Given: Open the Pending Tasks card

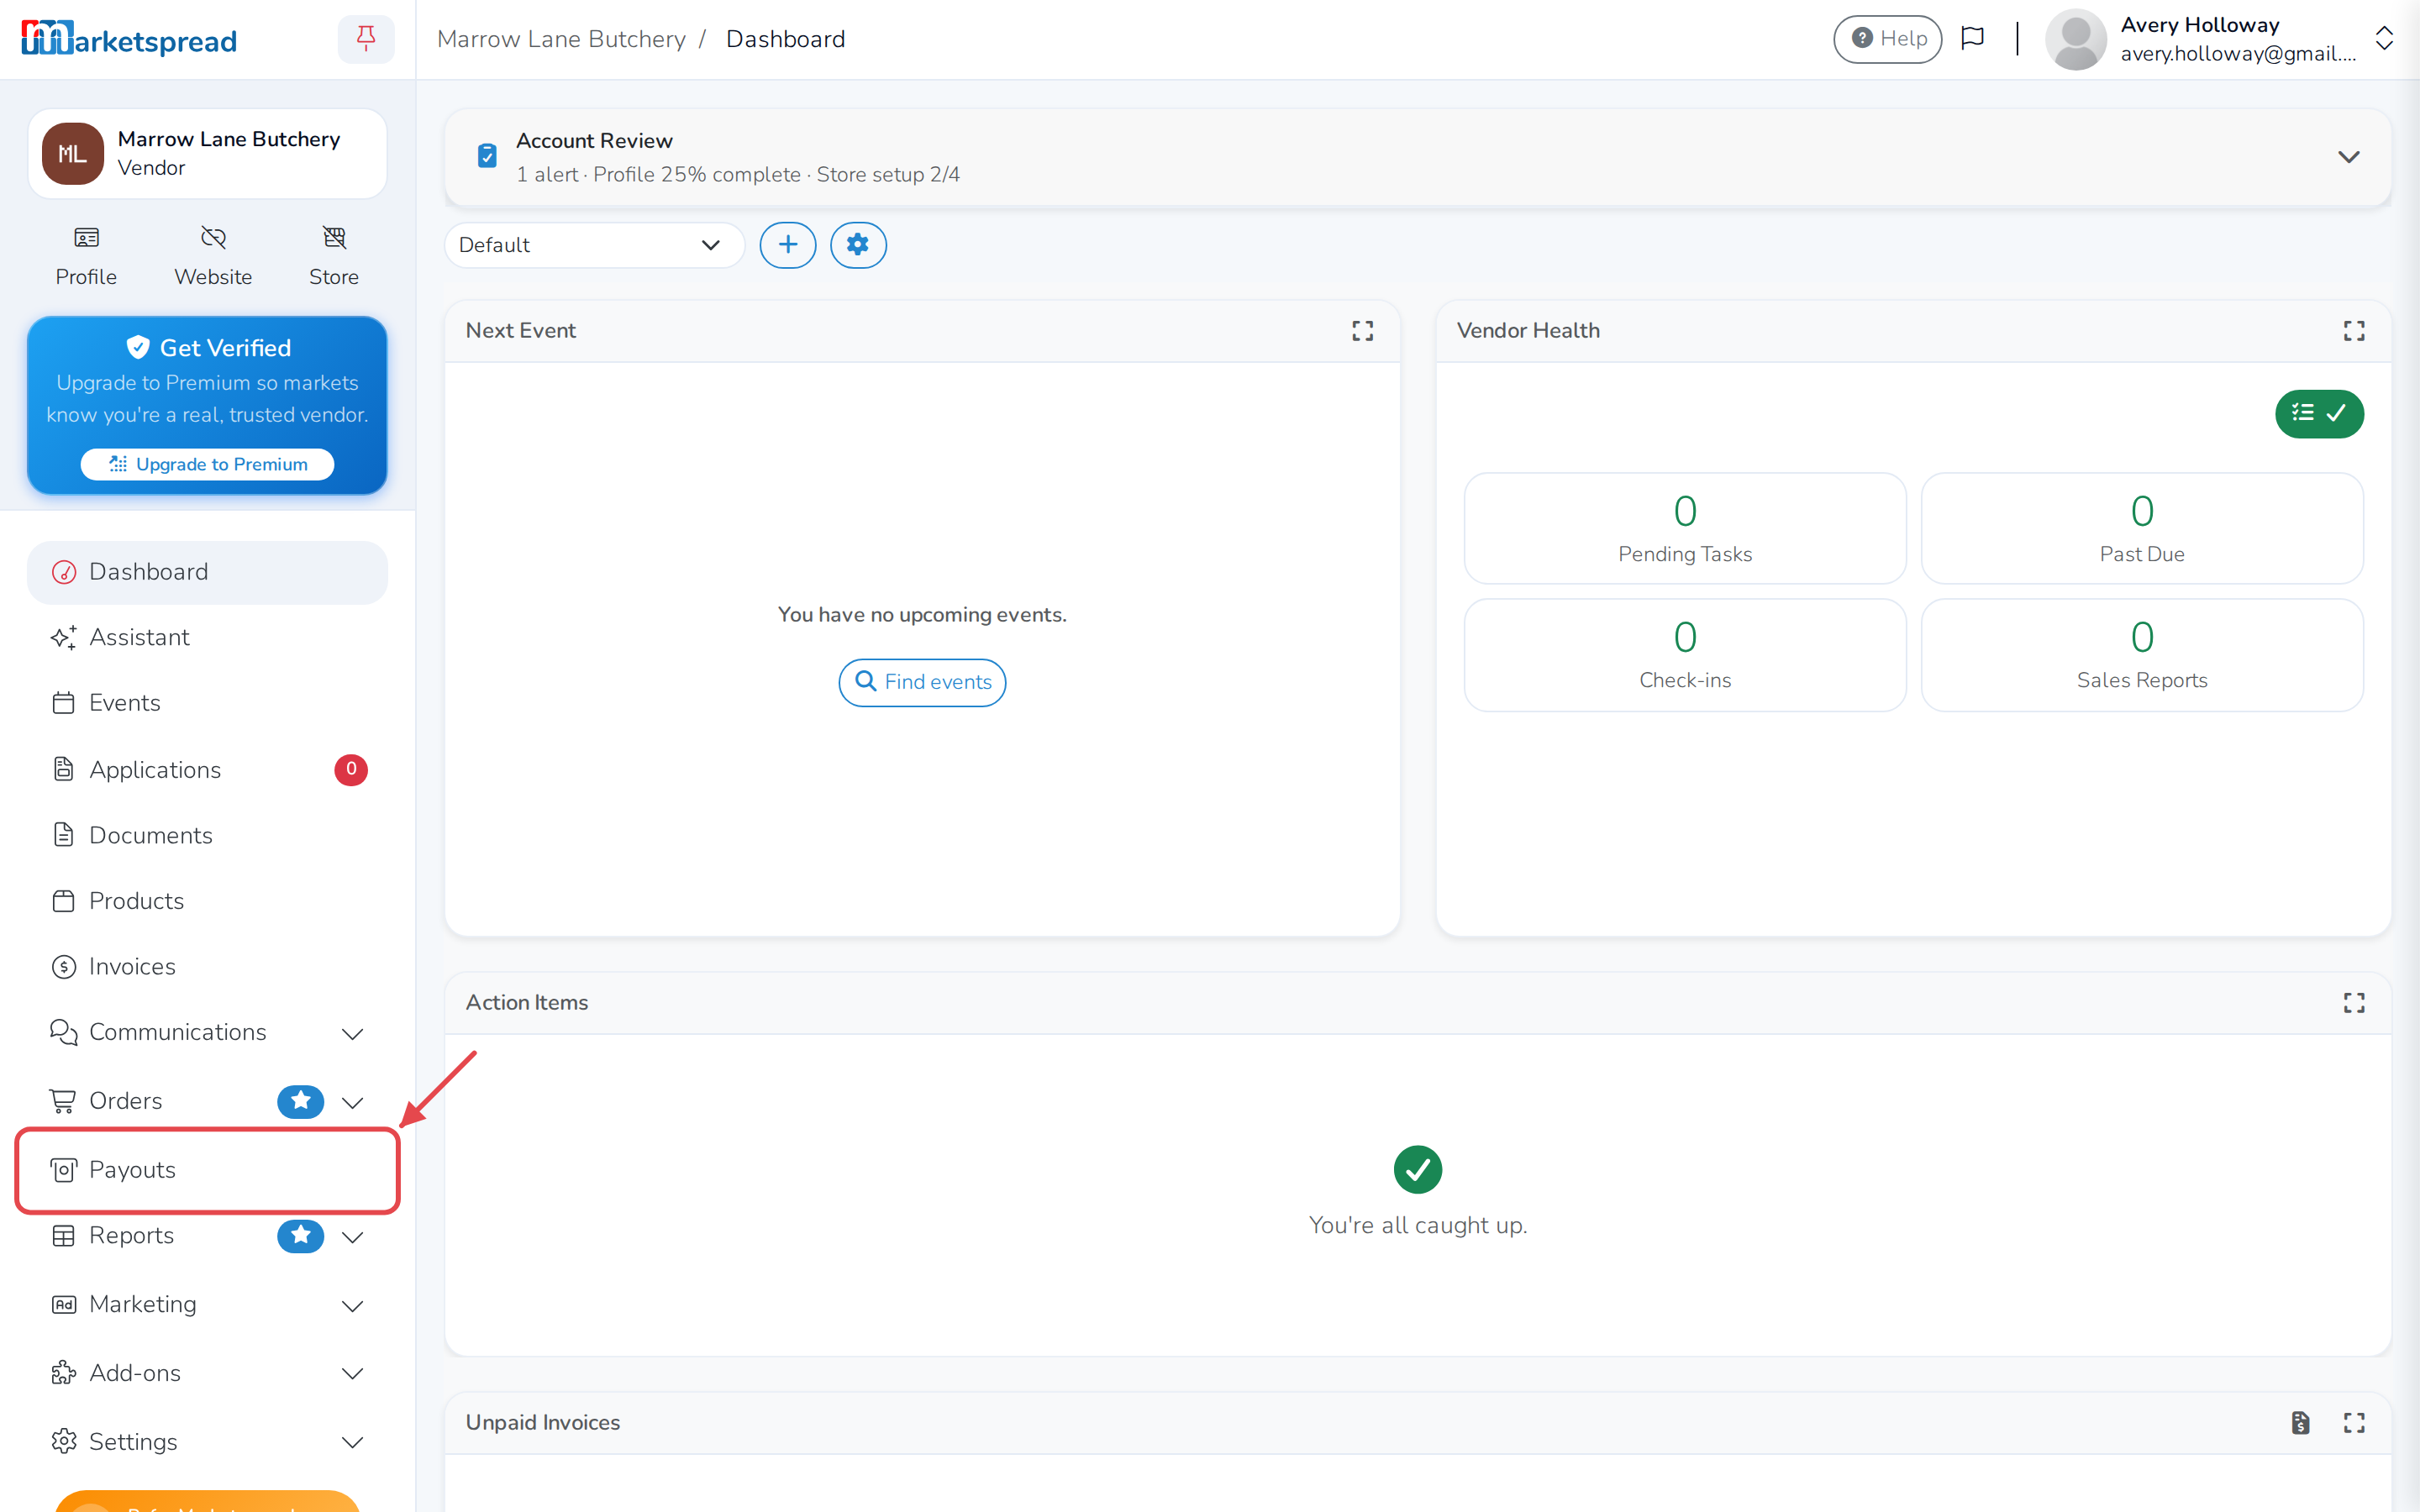Looking at the screenshot, I should (1685, 528).
